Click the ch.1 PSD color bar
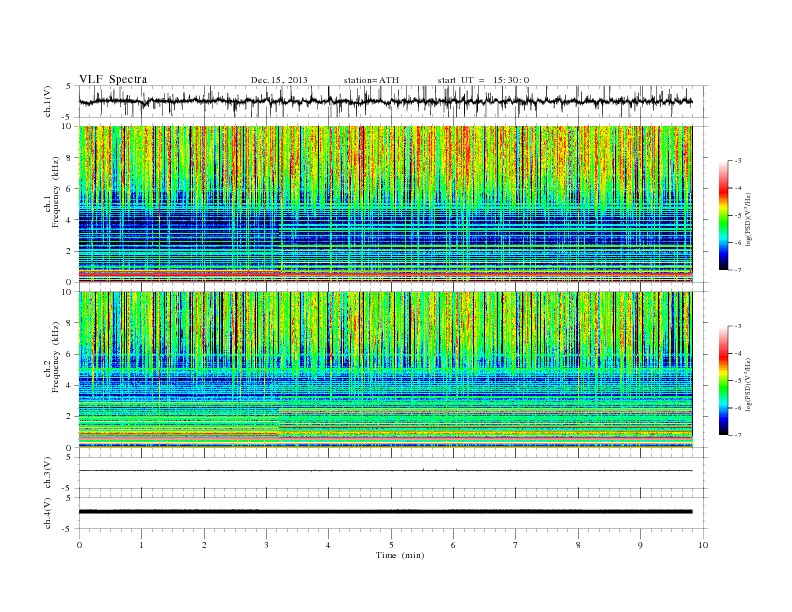The height and width of the screenshot is (612, 792). 723,215
